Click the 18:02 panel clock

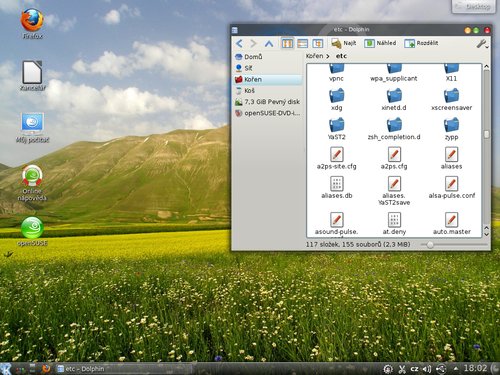[475, 368]
